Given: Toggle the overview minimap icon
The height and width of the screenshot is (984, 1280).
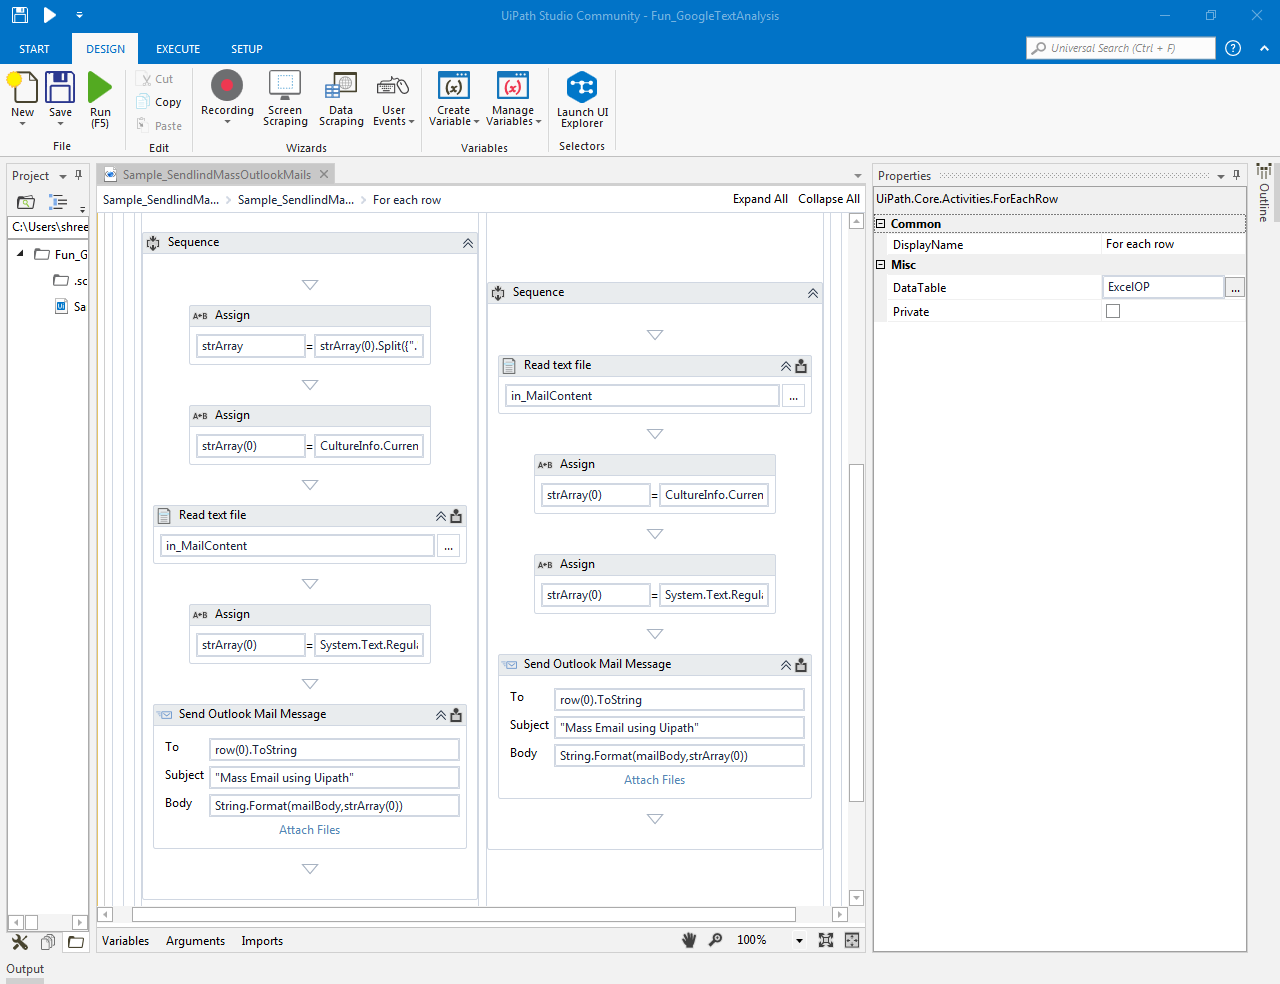Looking at the screenshot, I should point(852,940).
